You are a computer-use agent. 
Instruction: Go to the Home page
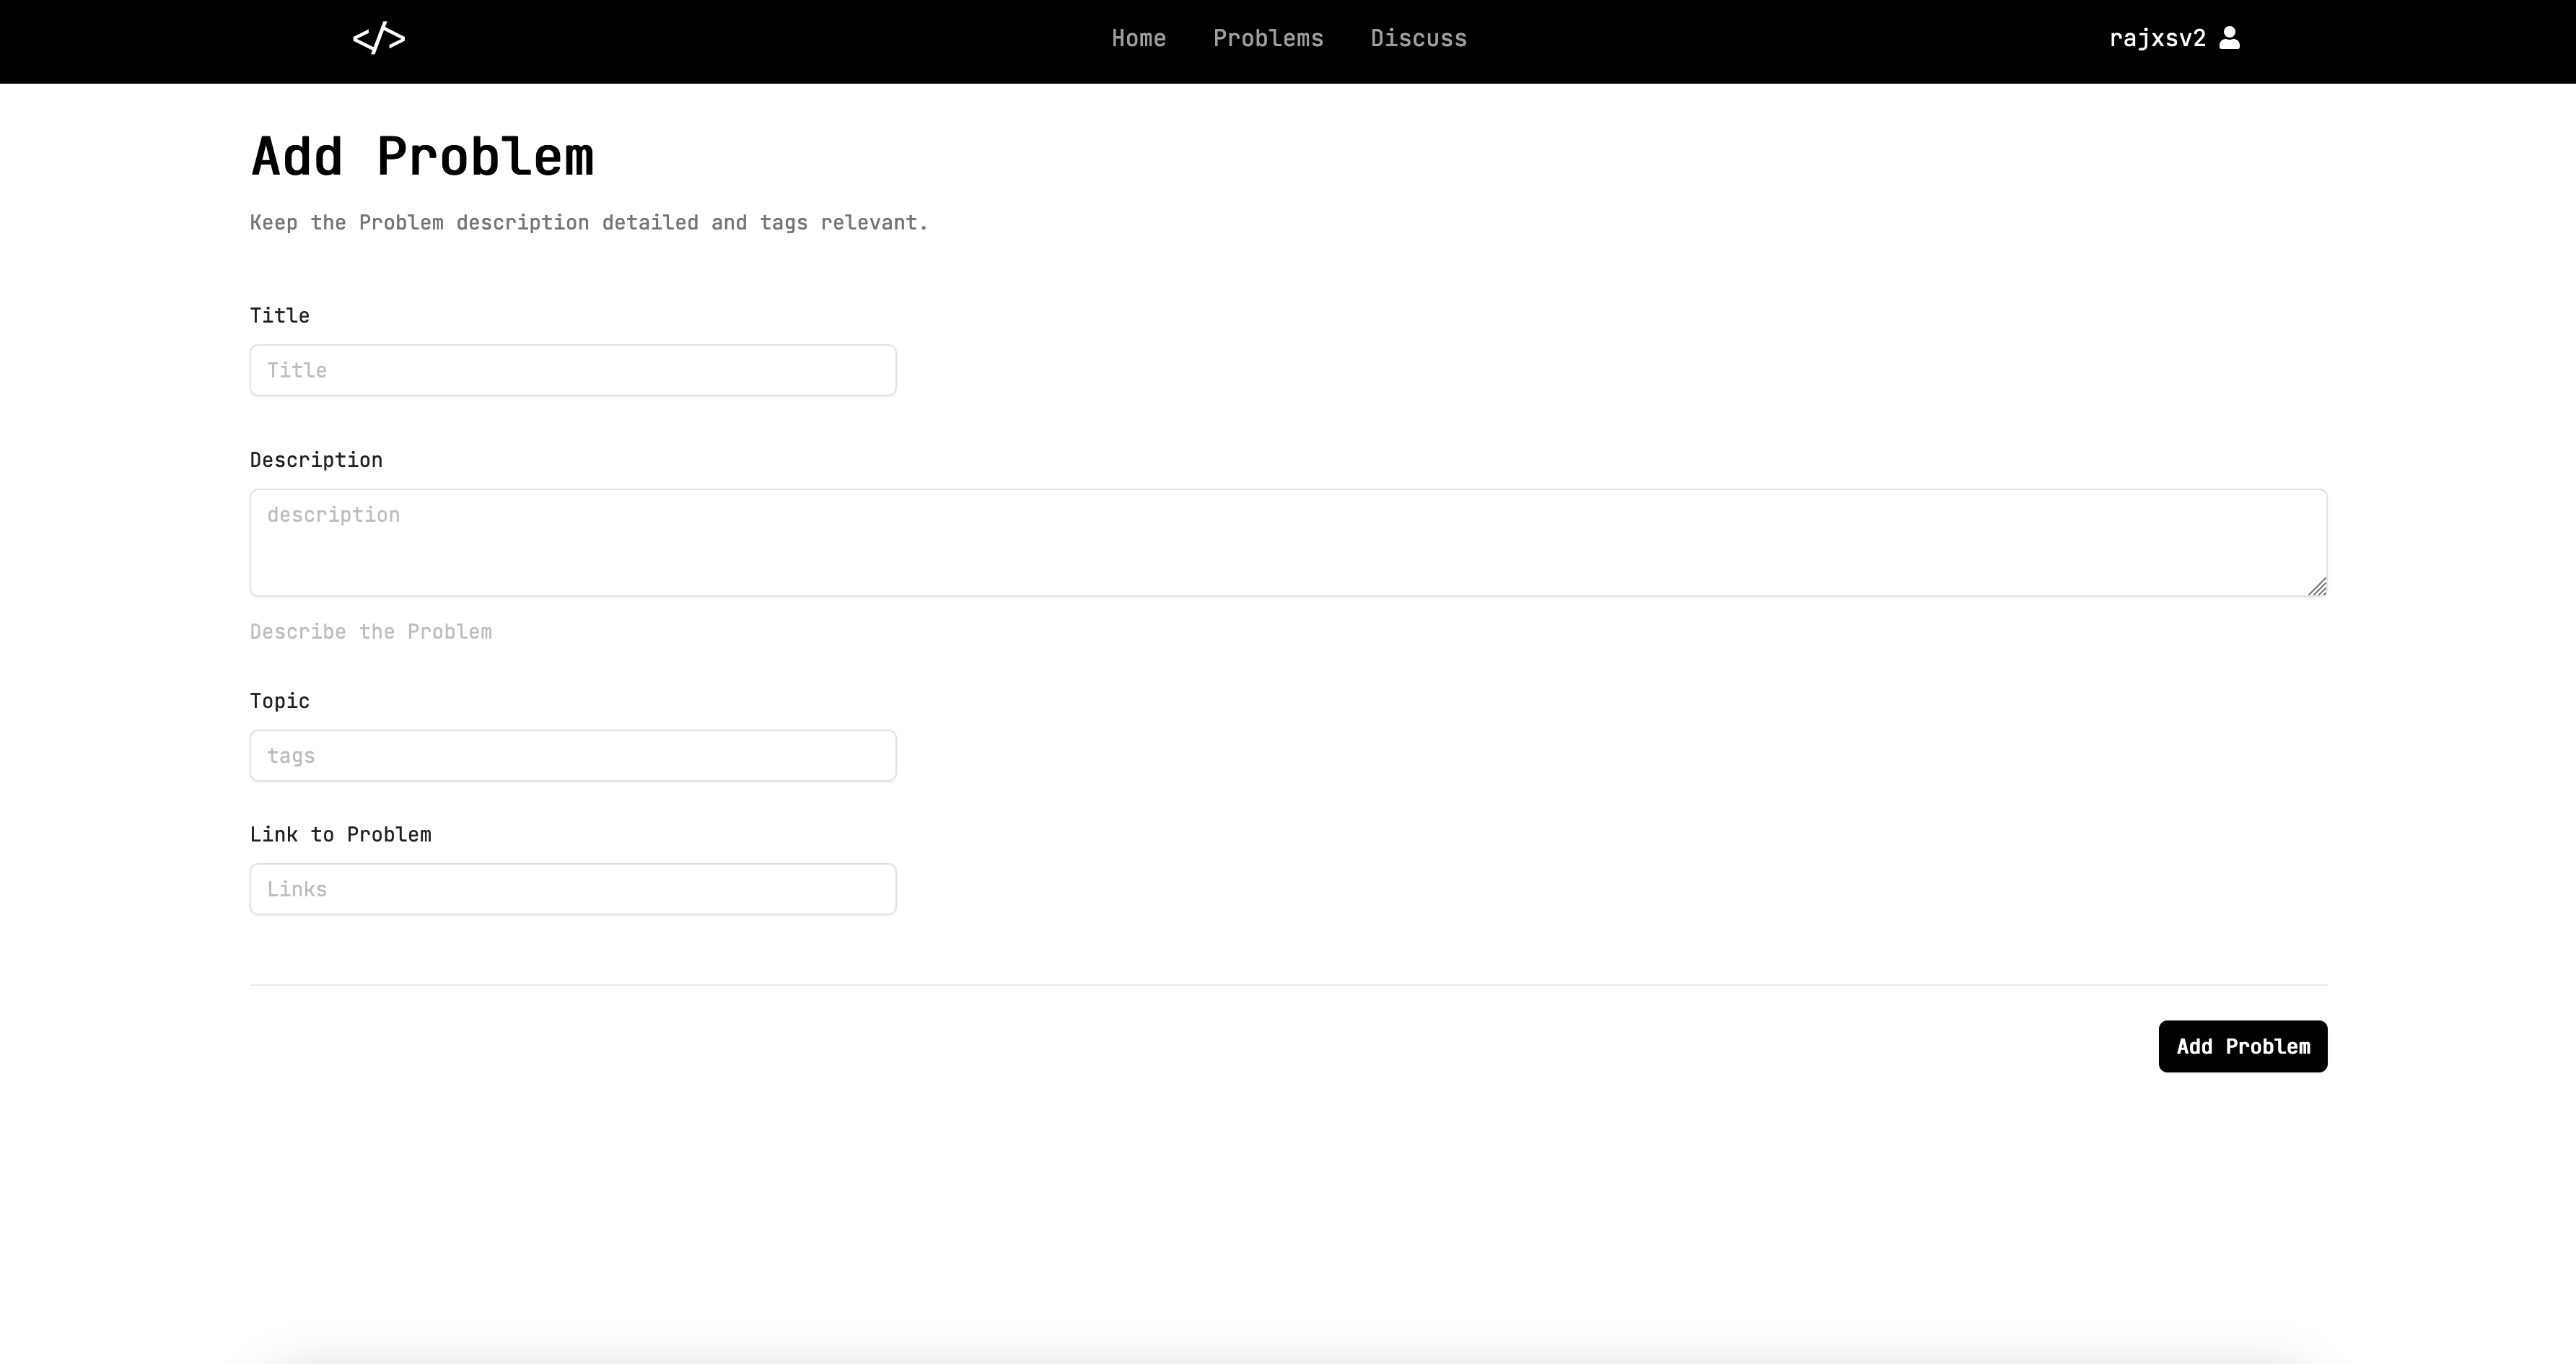point(1138,38)
